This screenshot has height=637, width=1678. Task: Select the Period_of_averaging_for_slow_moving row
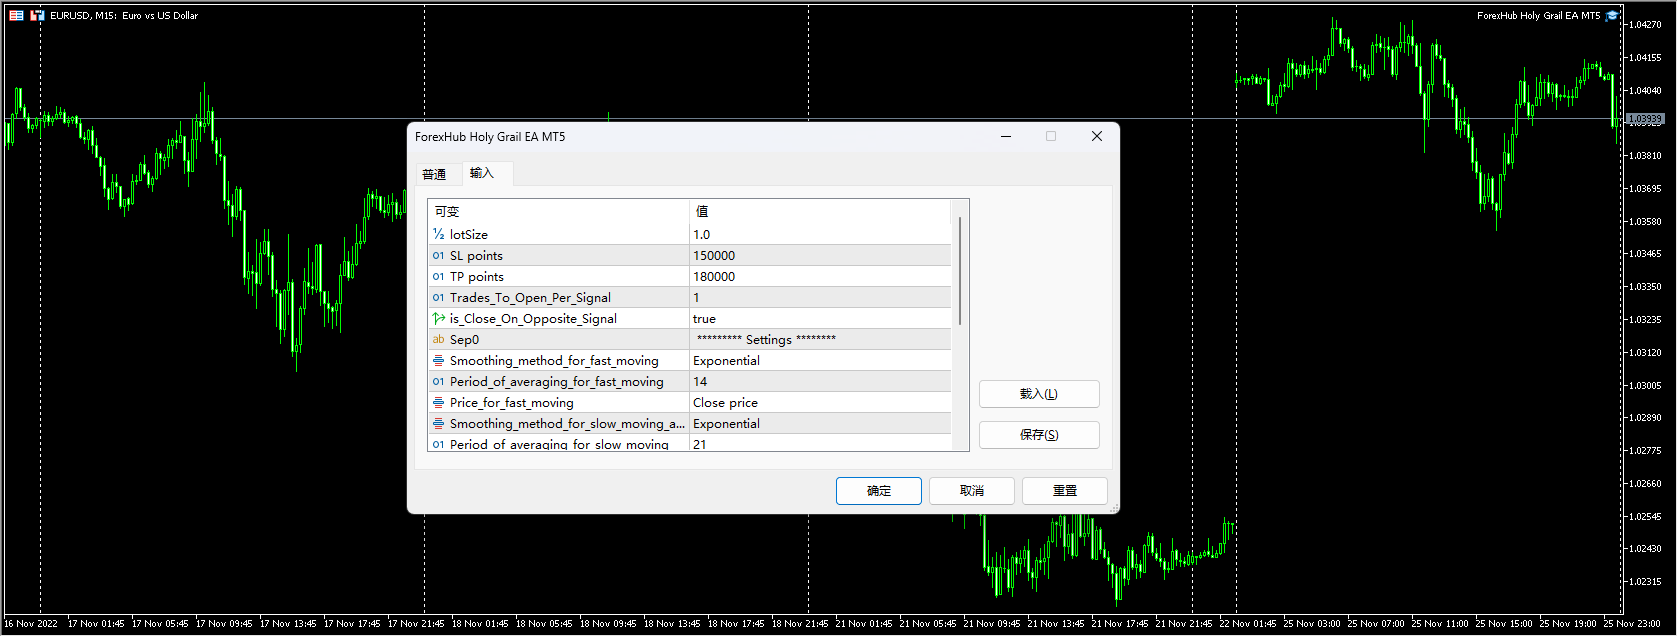point(689,443)
